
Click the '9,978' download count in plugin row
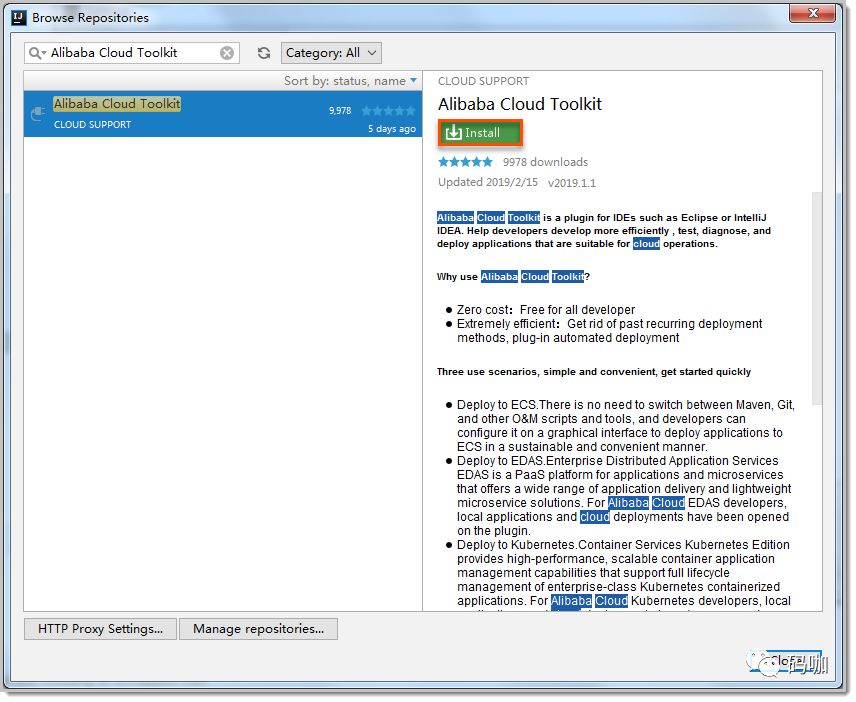click(340, 111)
